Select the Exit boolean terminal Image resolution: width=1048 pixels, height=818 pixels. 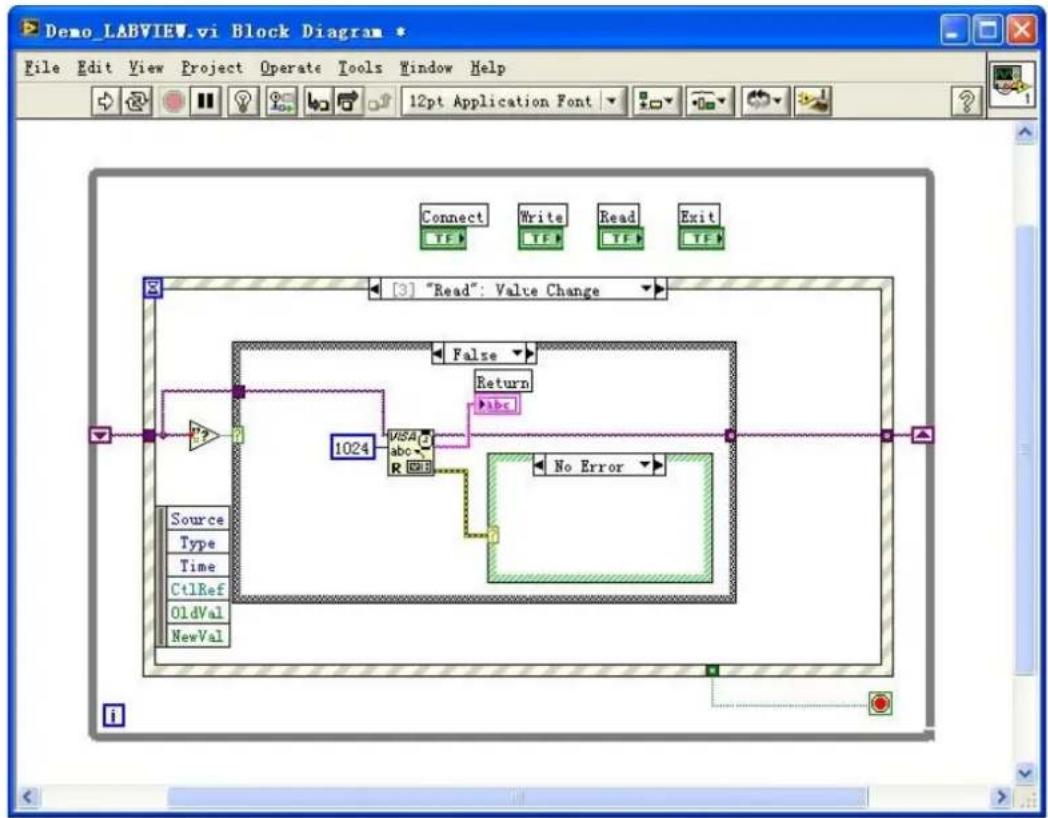click(701, 239)
